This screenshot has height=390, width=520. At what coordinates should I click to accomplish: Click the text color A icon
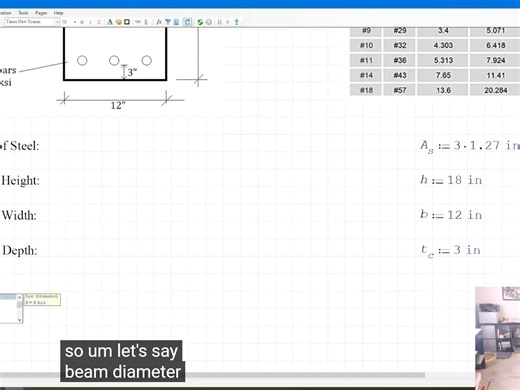(110, 22)
